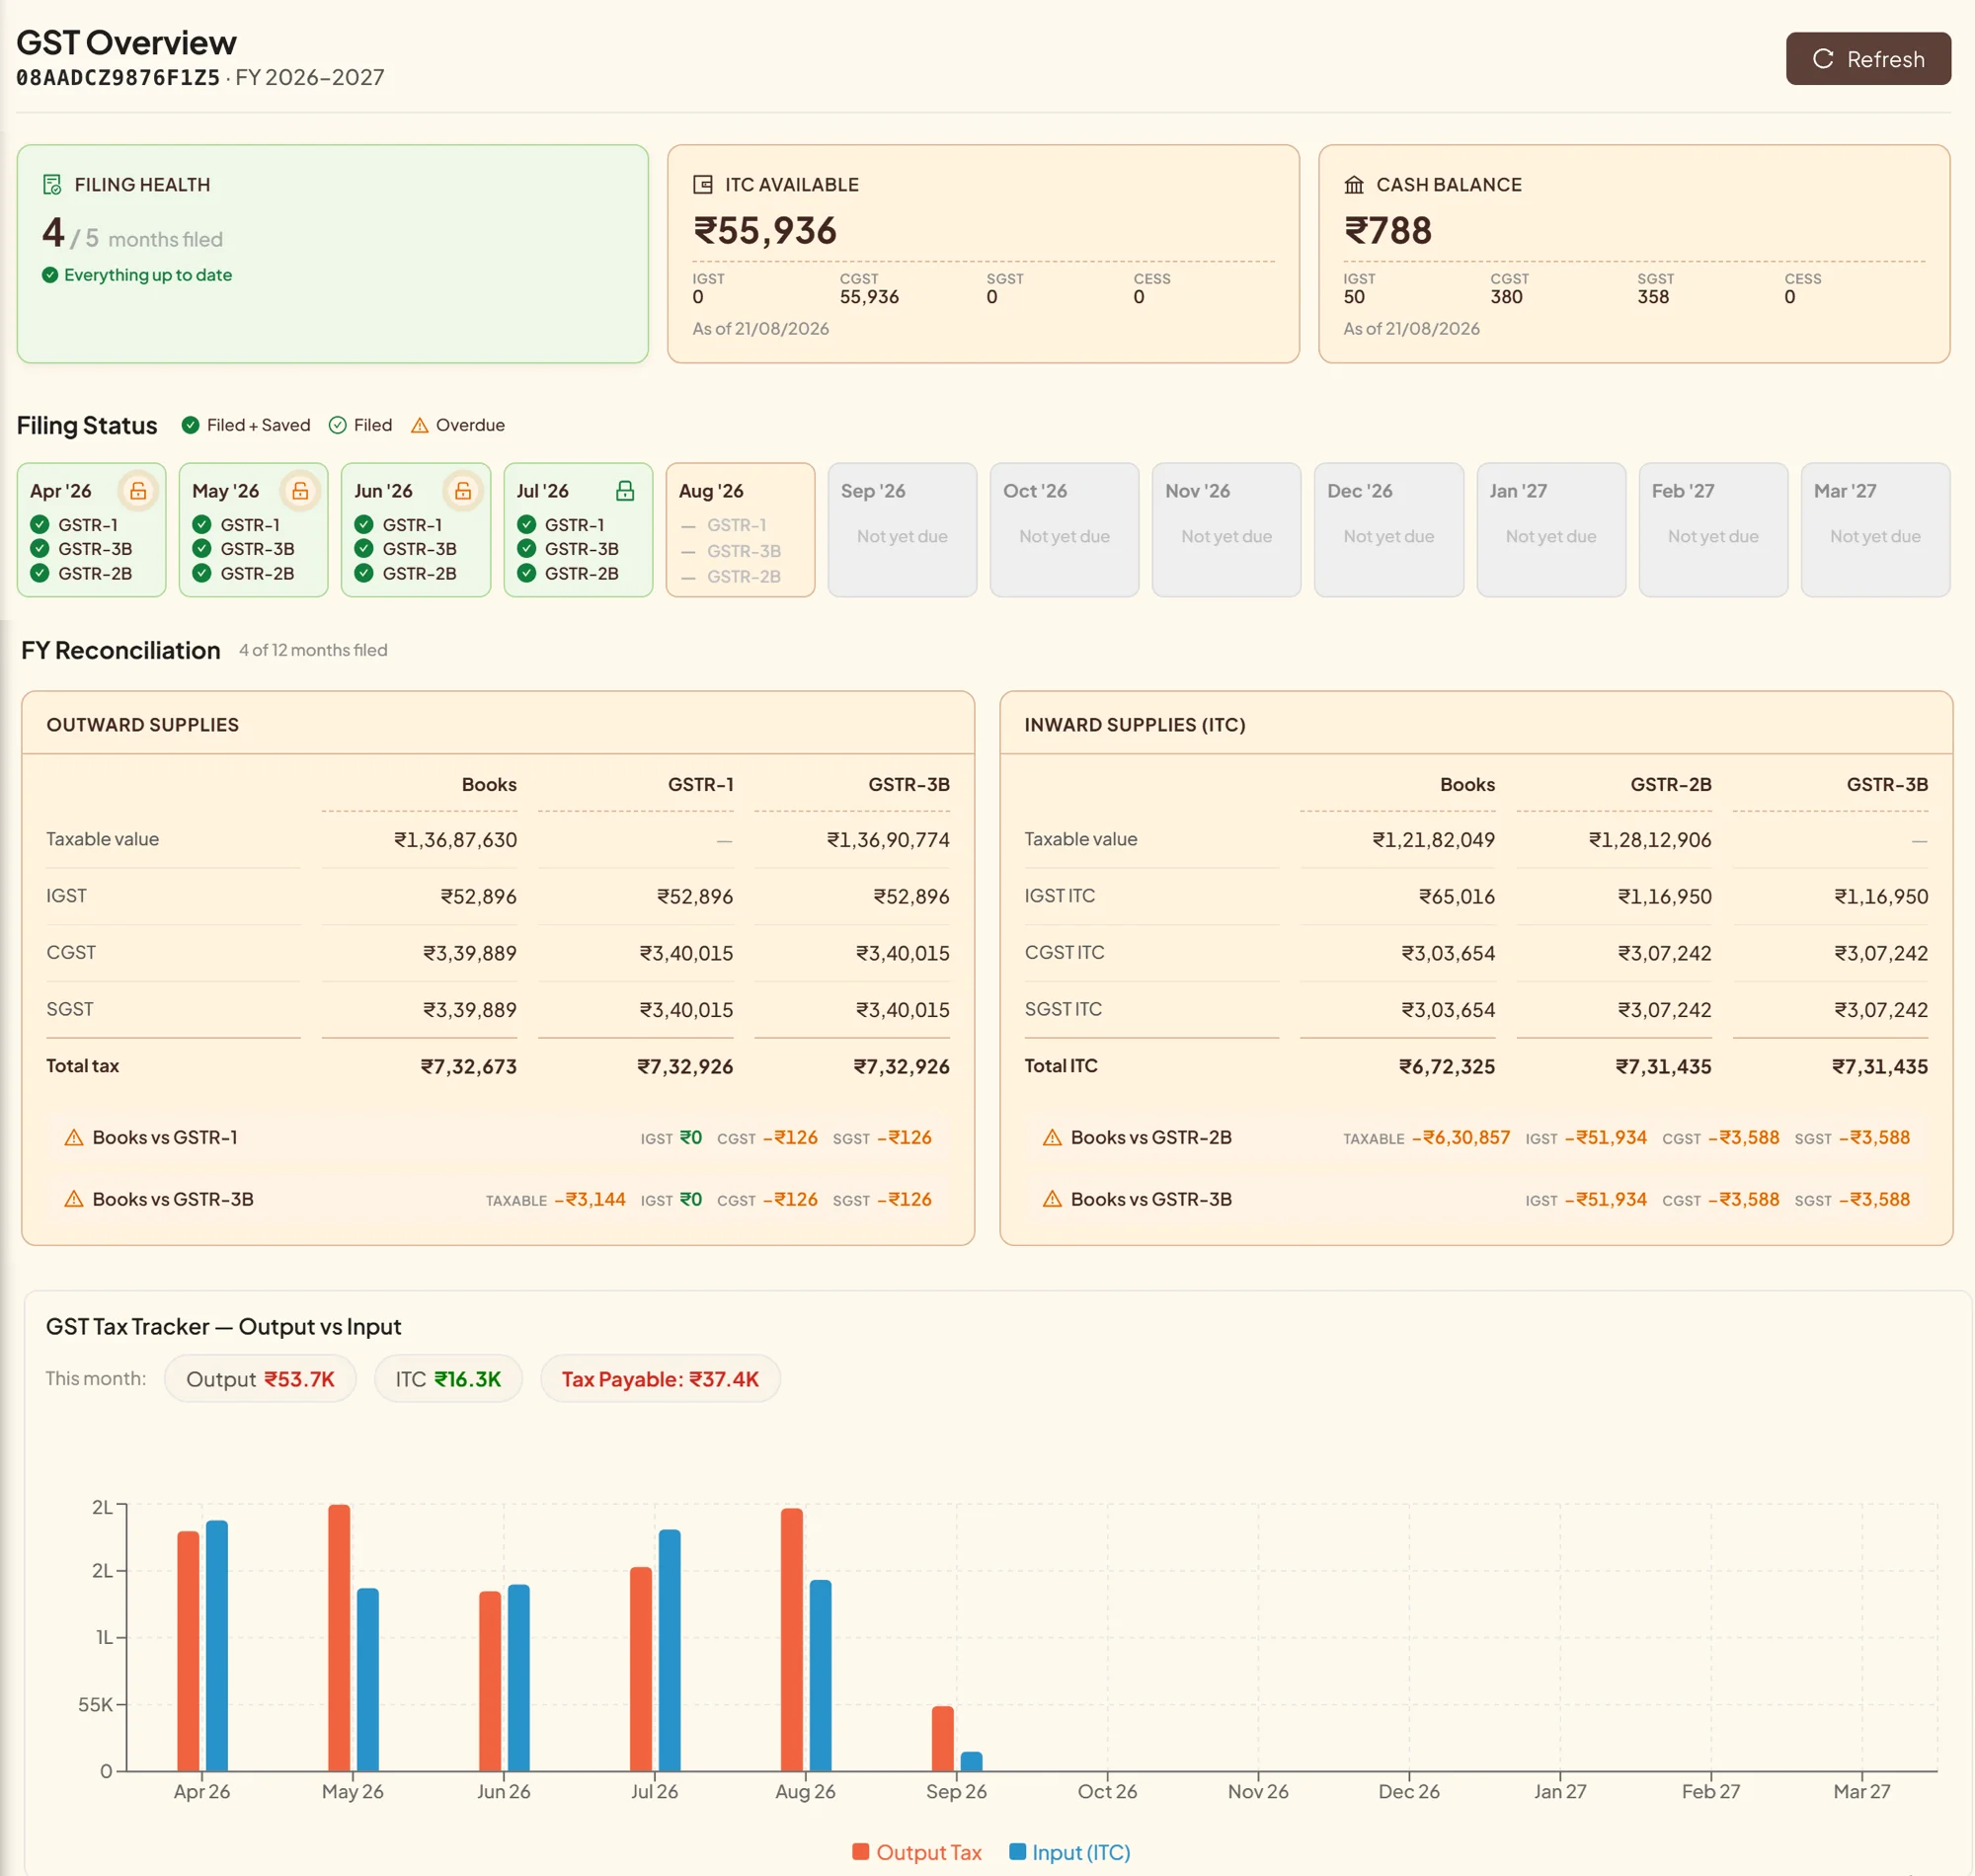
Task: Click the Filed legend outlined check icon
Action: (338, 425)
